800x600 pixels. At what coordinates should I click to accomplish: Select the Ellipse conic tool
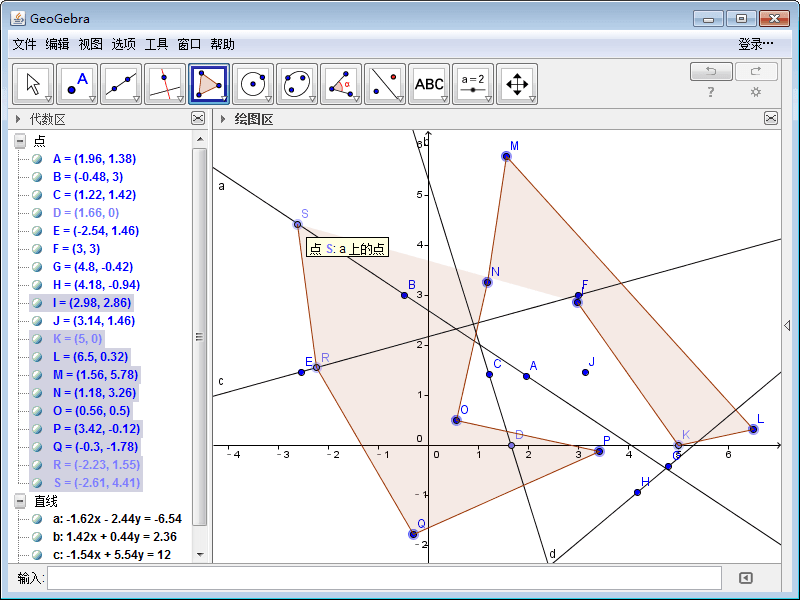click(296, 84)
